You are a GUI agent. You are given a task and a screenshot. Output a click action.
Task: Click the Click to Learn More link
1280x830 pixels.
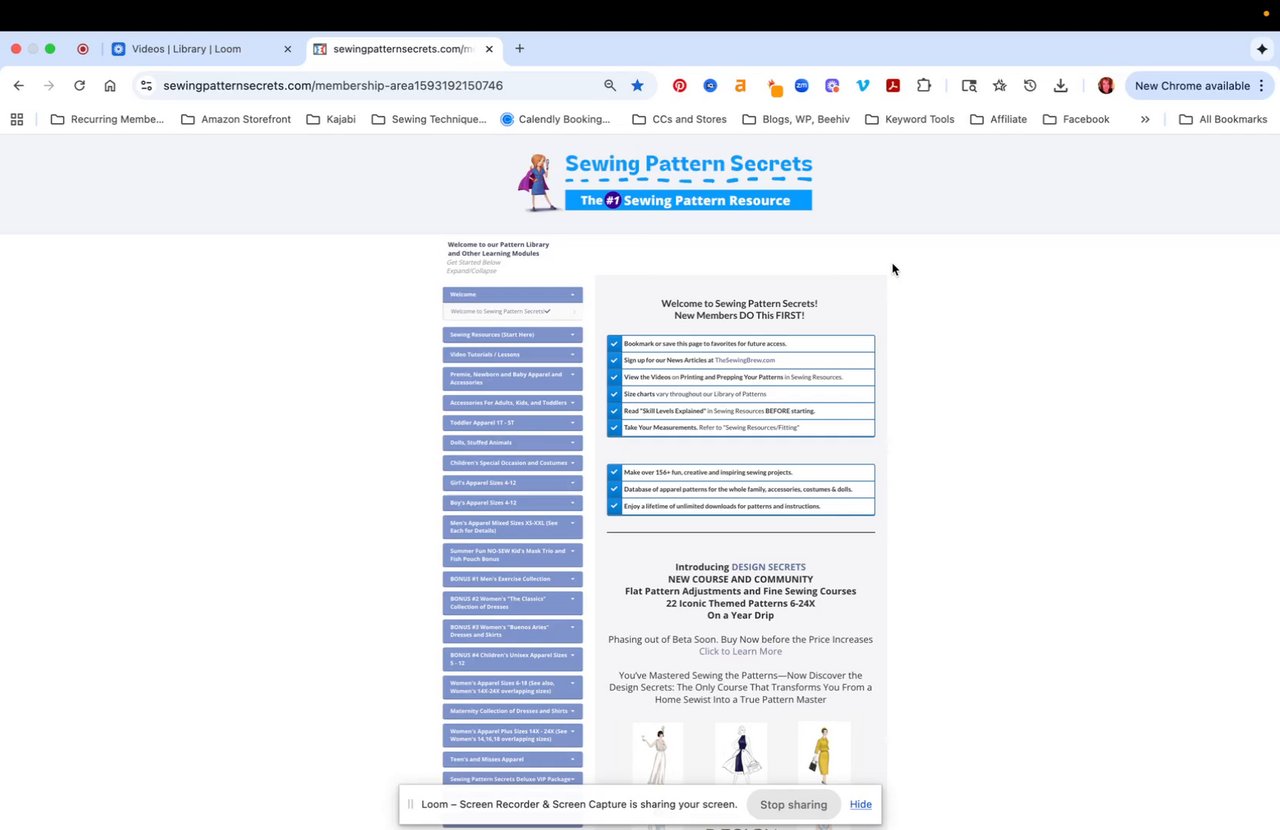tap(740, 651)
